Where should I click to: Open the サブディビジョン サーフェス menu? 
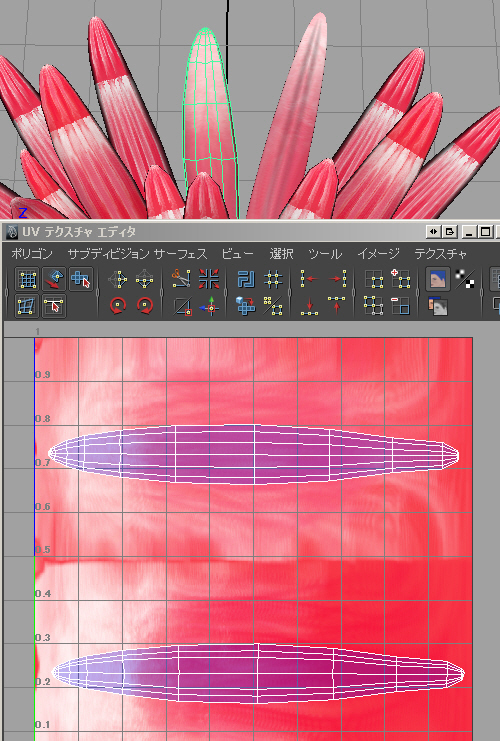[x=137, y=254]
